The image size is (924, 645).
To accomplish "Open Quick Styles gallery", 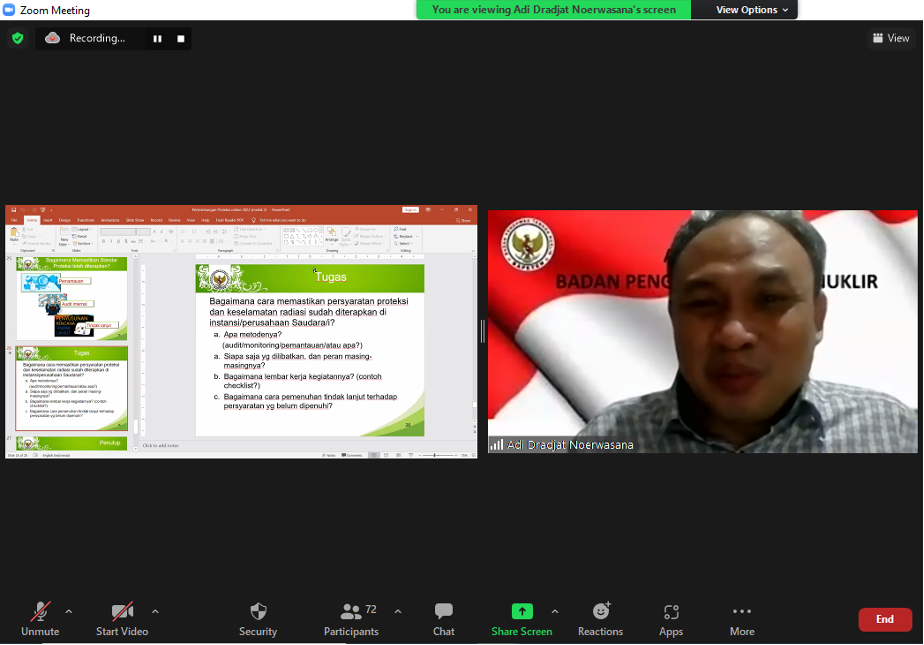I will 346,236.
